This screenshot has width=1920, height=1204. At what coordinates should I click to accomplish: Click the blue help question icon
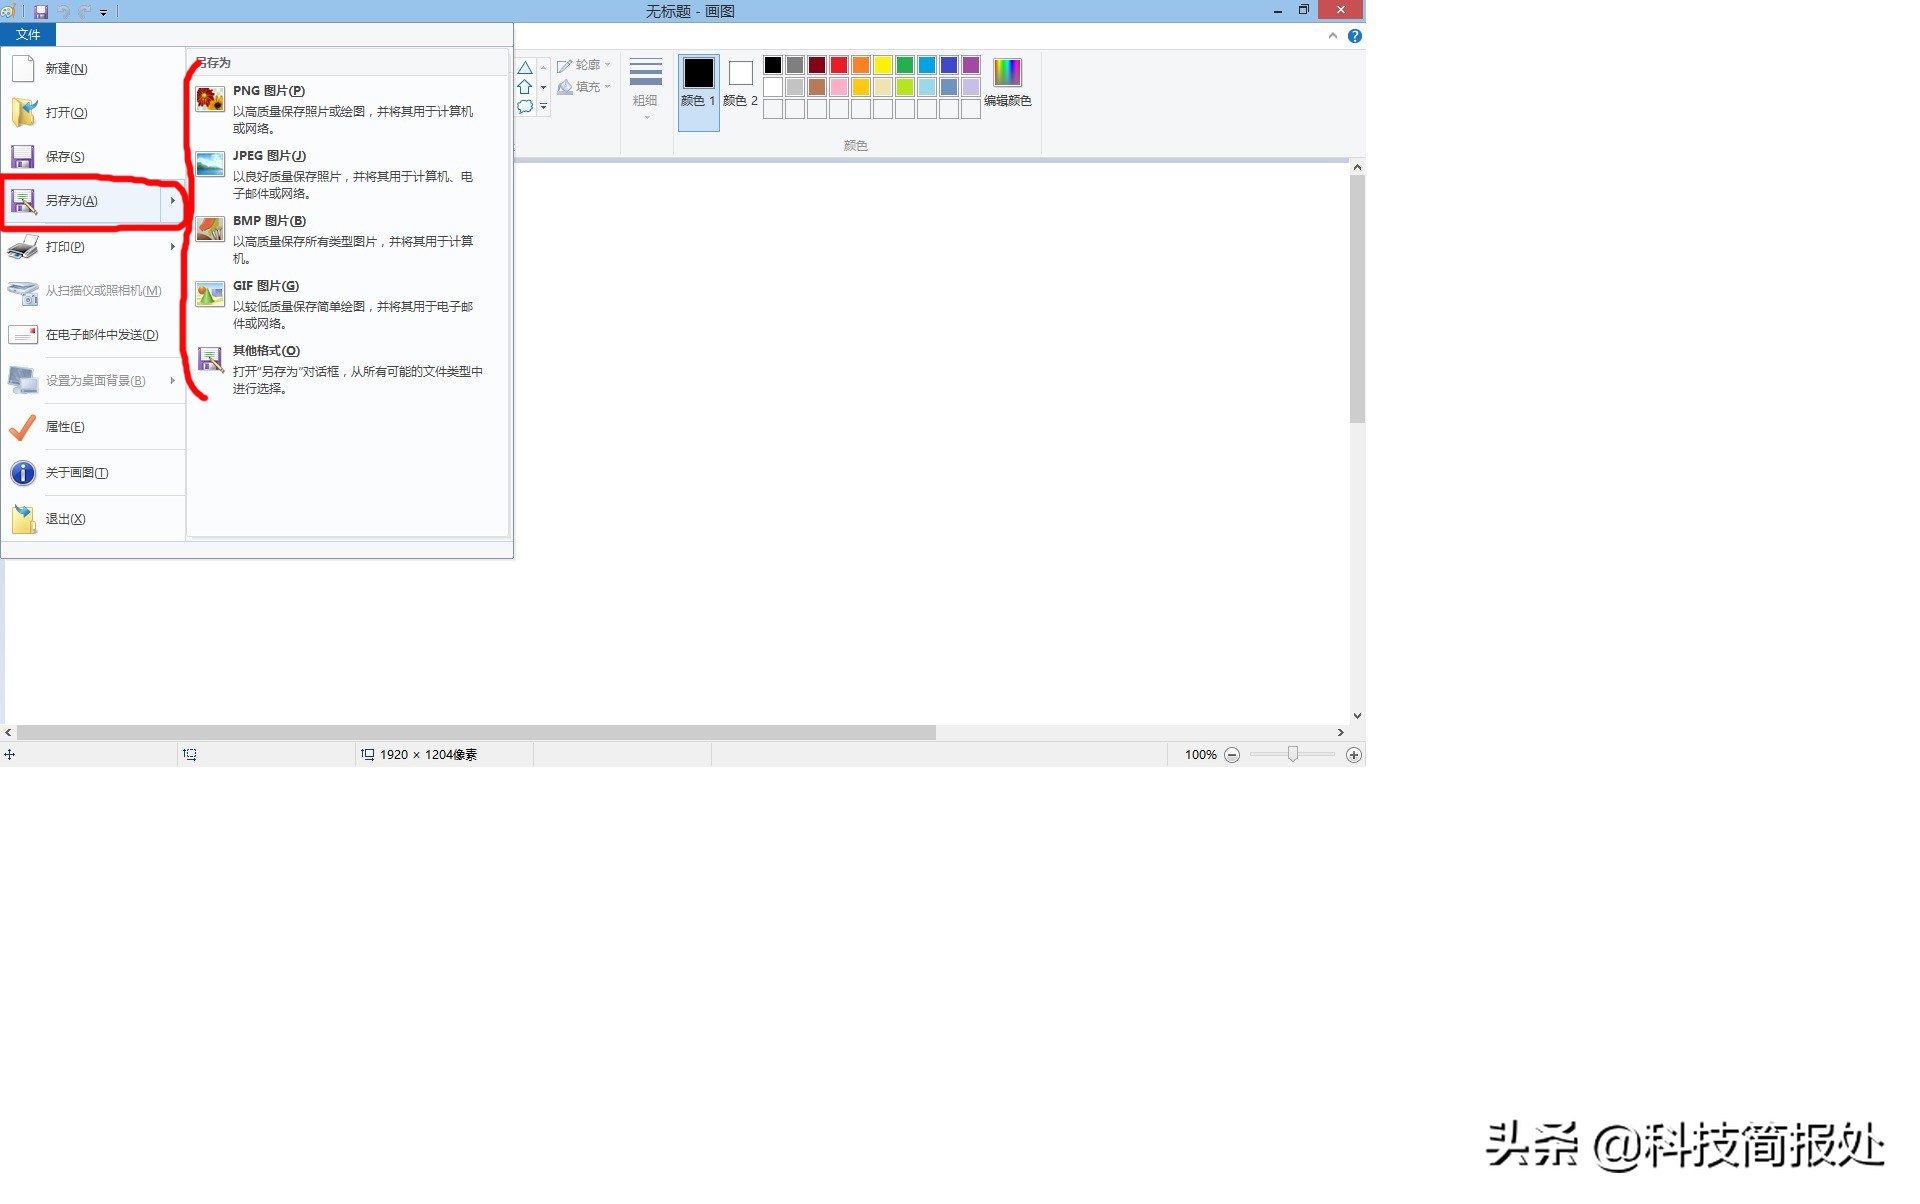(x=1354, y=36)
